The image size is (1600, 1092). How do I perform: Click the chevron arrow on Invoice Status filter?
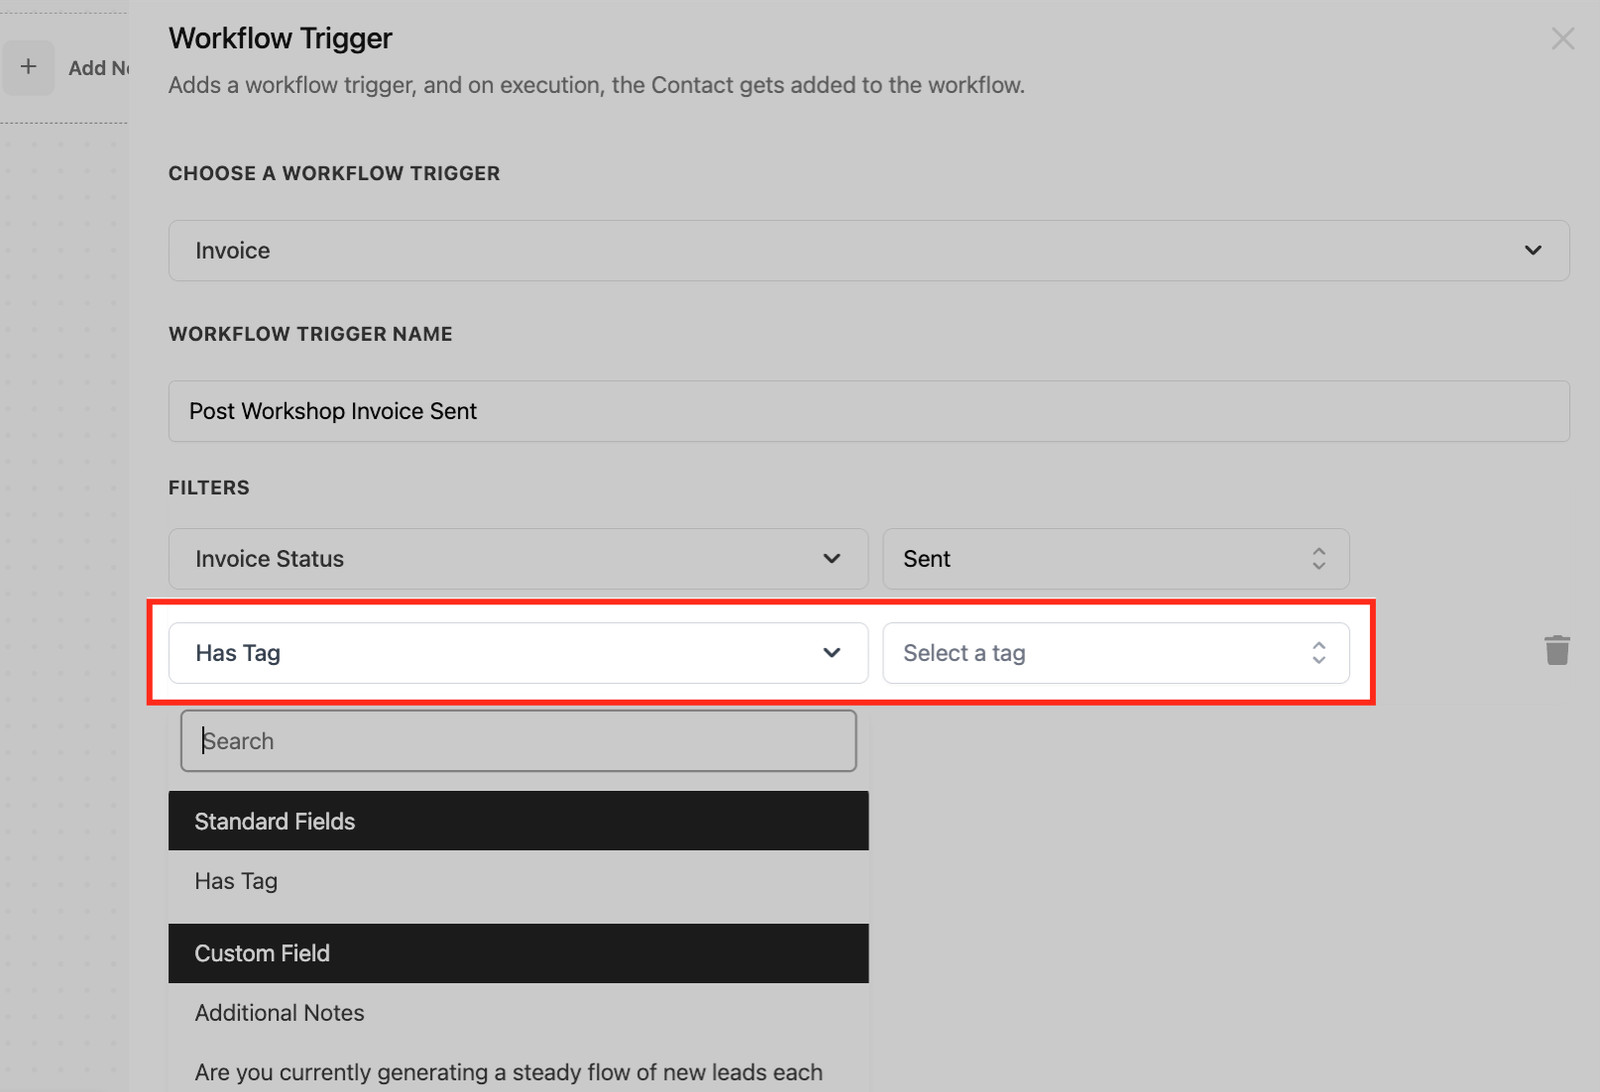[831, 559]
